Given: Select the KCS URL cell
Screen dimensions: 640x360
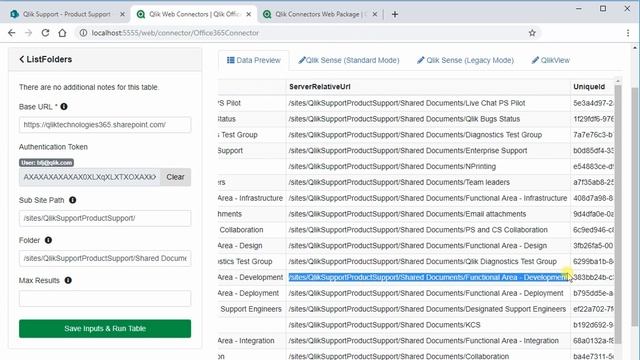Looking at the screenshot, I should coord(428,325).
